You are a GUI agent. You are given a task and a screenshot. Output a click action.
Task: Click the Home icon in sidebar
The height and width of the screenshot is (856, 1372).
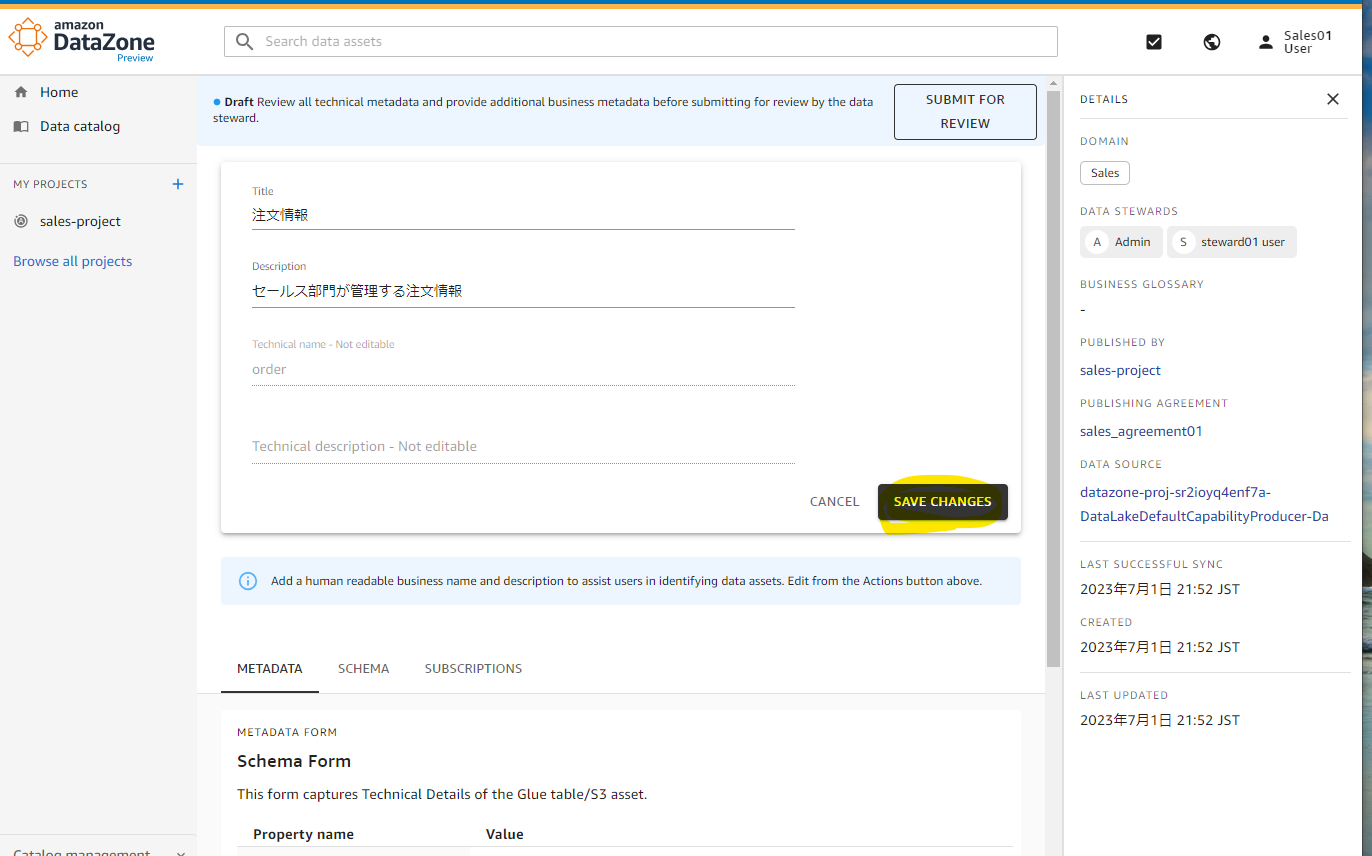click(21, 92)
